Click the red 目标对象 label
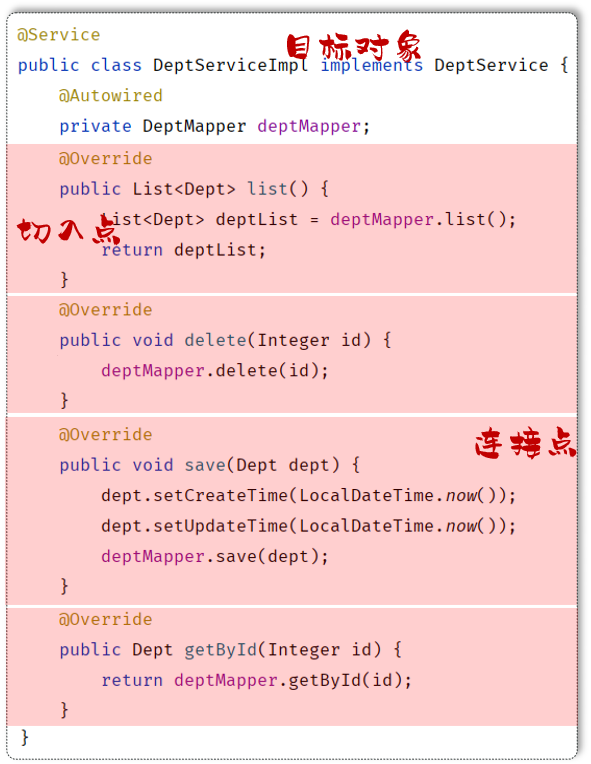591x764 pixels. tap(353, 47)
